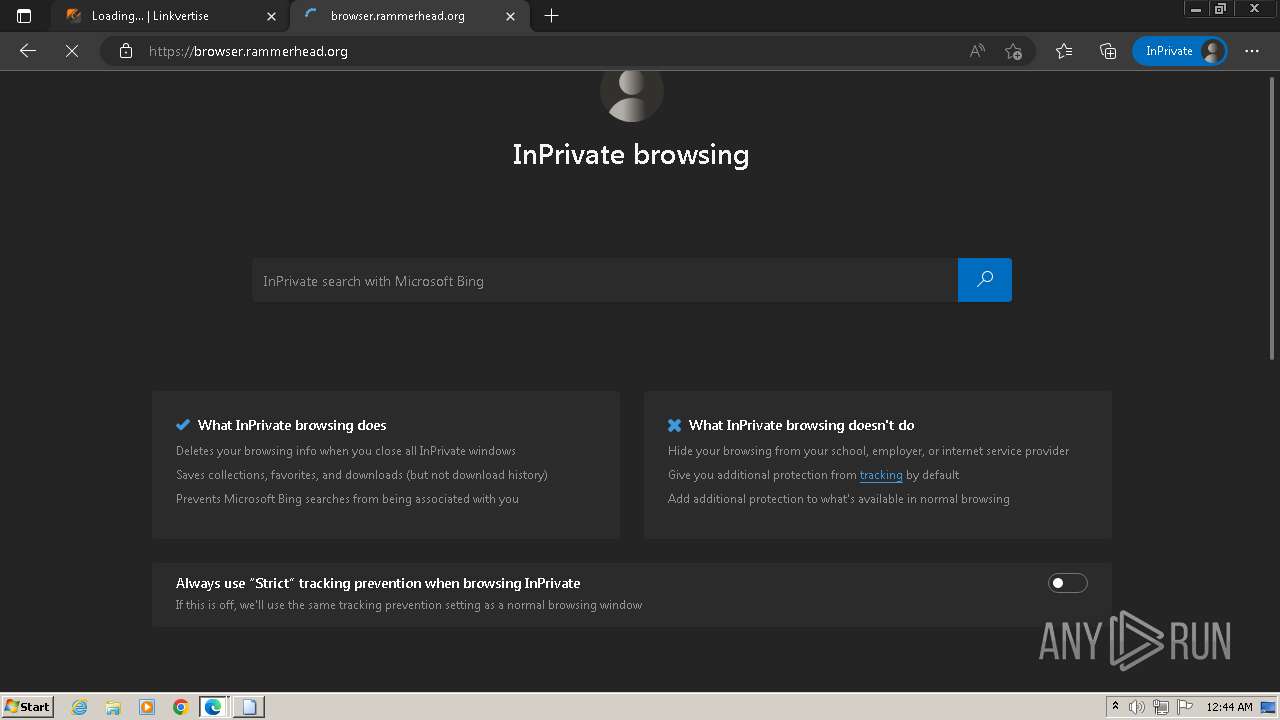1280x720 pixels.
Task: Switch to the Linkvertise loading tab
Action: tap(170, 16)
